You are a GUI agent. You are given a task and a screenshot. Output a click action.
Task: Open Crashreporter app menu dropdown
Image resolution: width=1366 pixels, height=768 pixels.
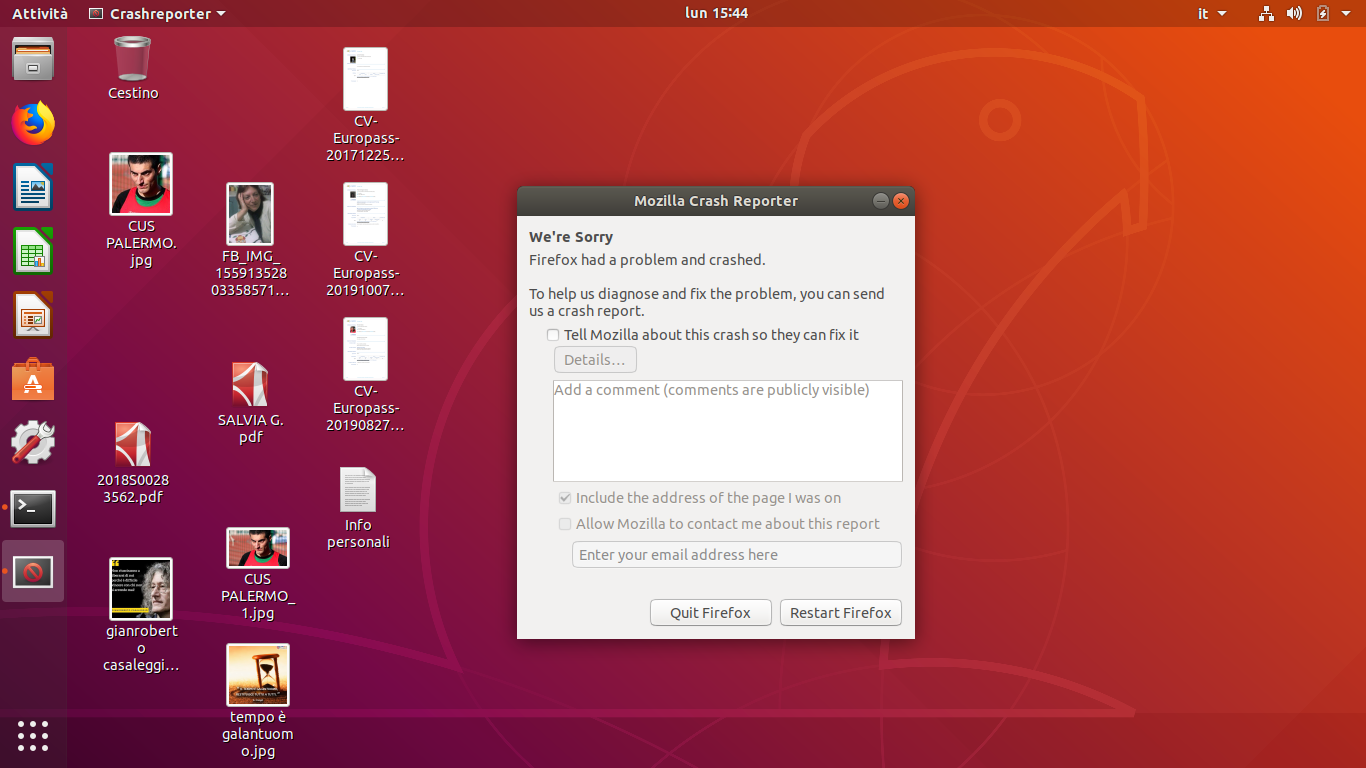(x=157, y=13)
